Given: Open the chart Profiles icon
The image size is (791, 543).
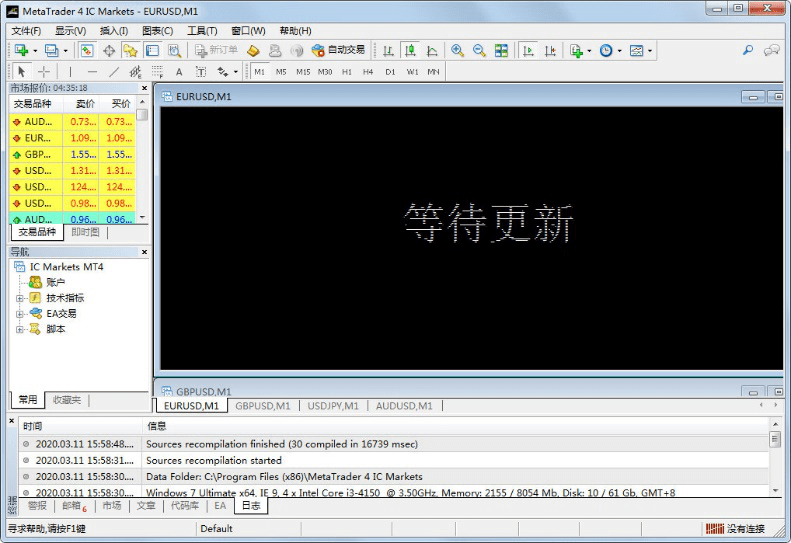Looking at the screenshot, I should click(51, 50).
